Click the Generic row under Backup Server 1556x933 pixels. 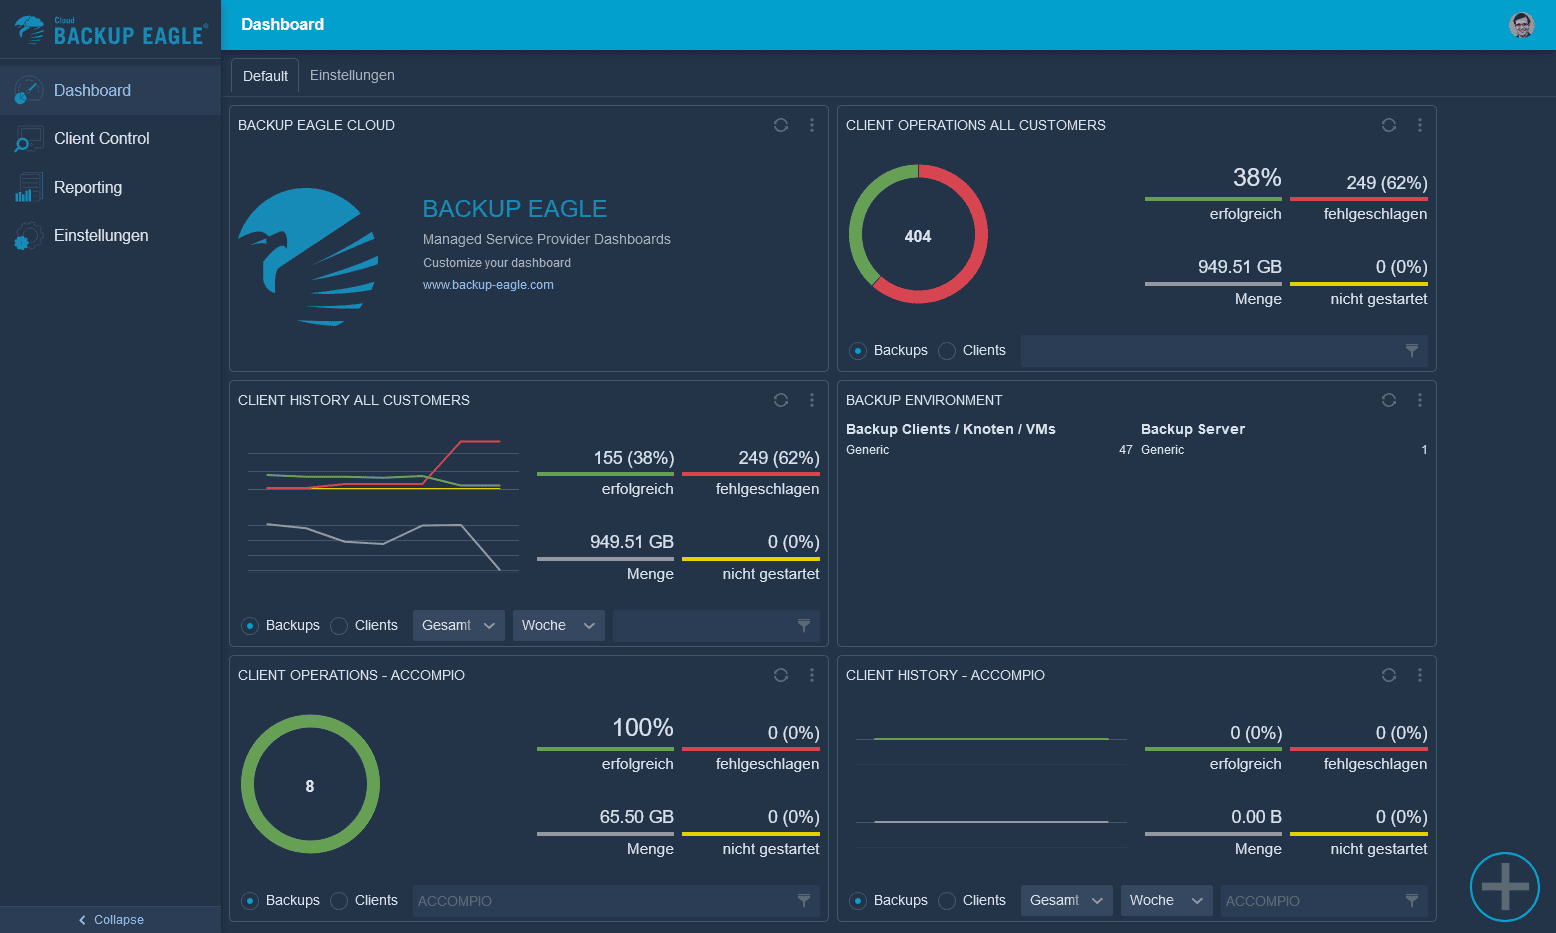(x=1284, y=450)
